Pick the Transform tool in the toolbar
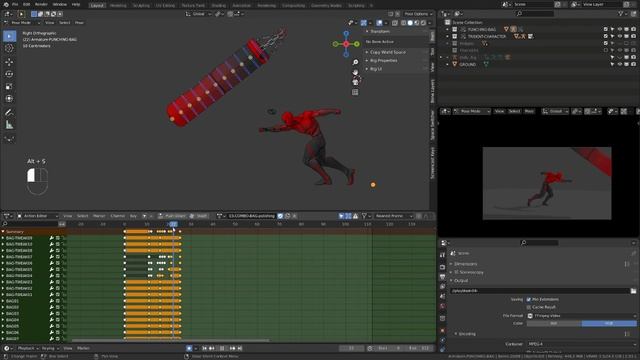The height and width of the screenshot is (360, 640). click(9, 99)
